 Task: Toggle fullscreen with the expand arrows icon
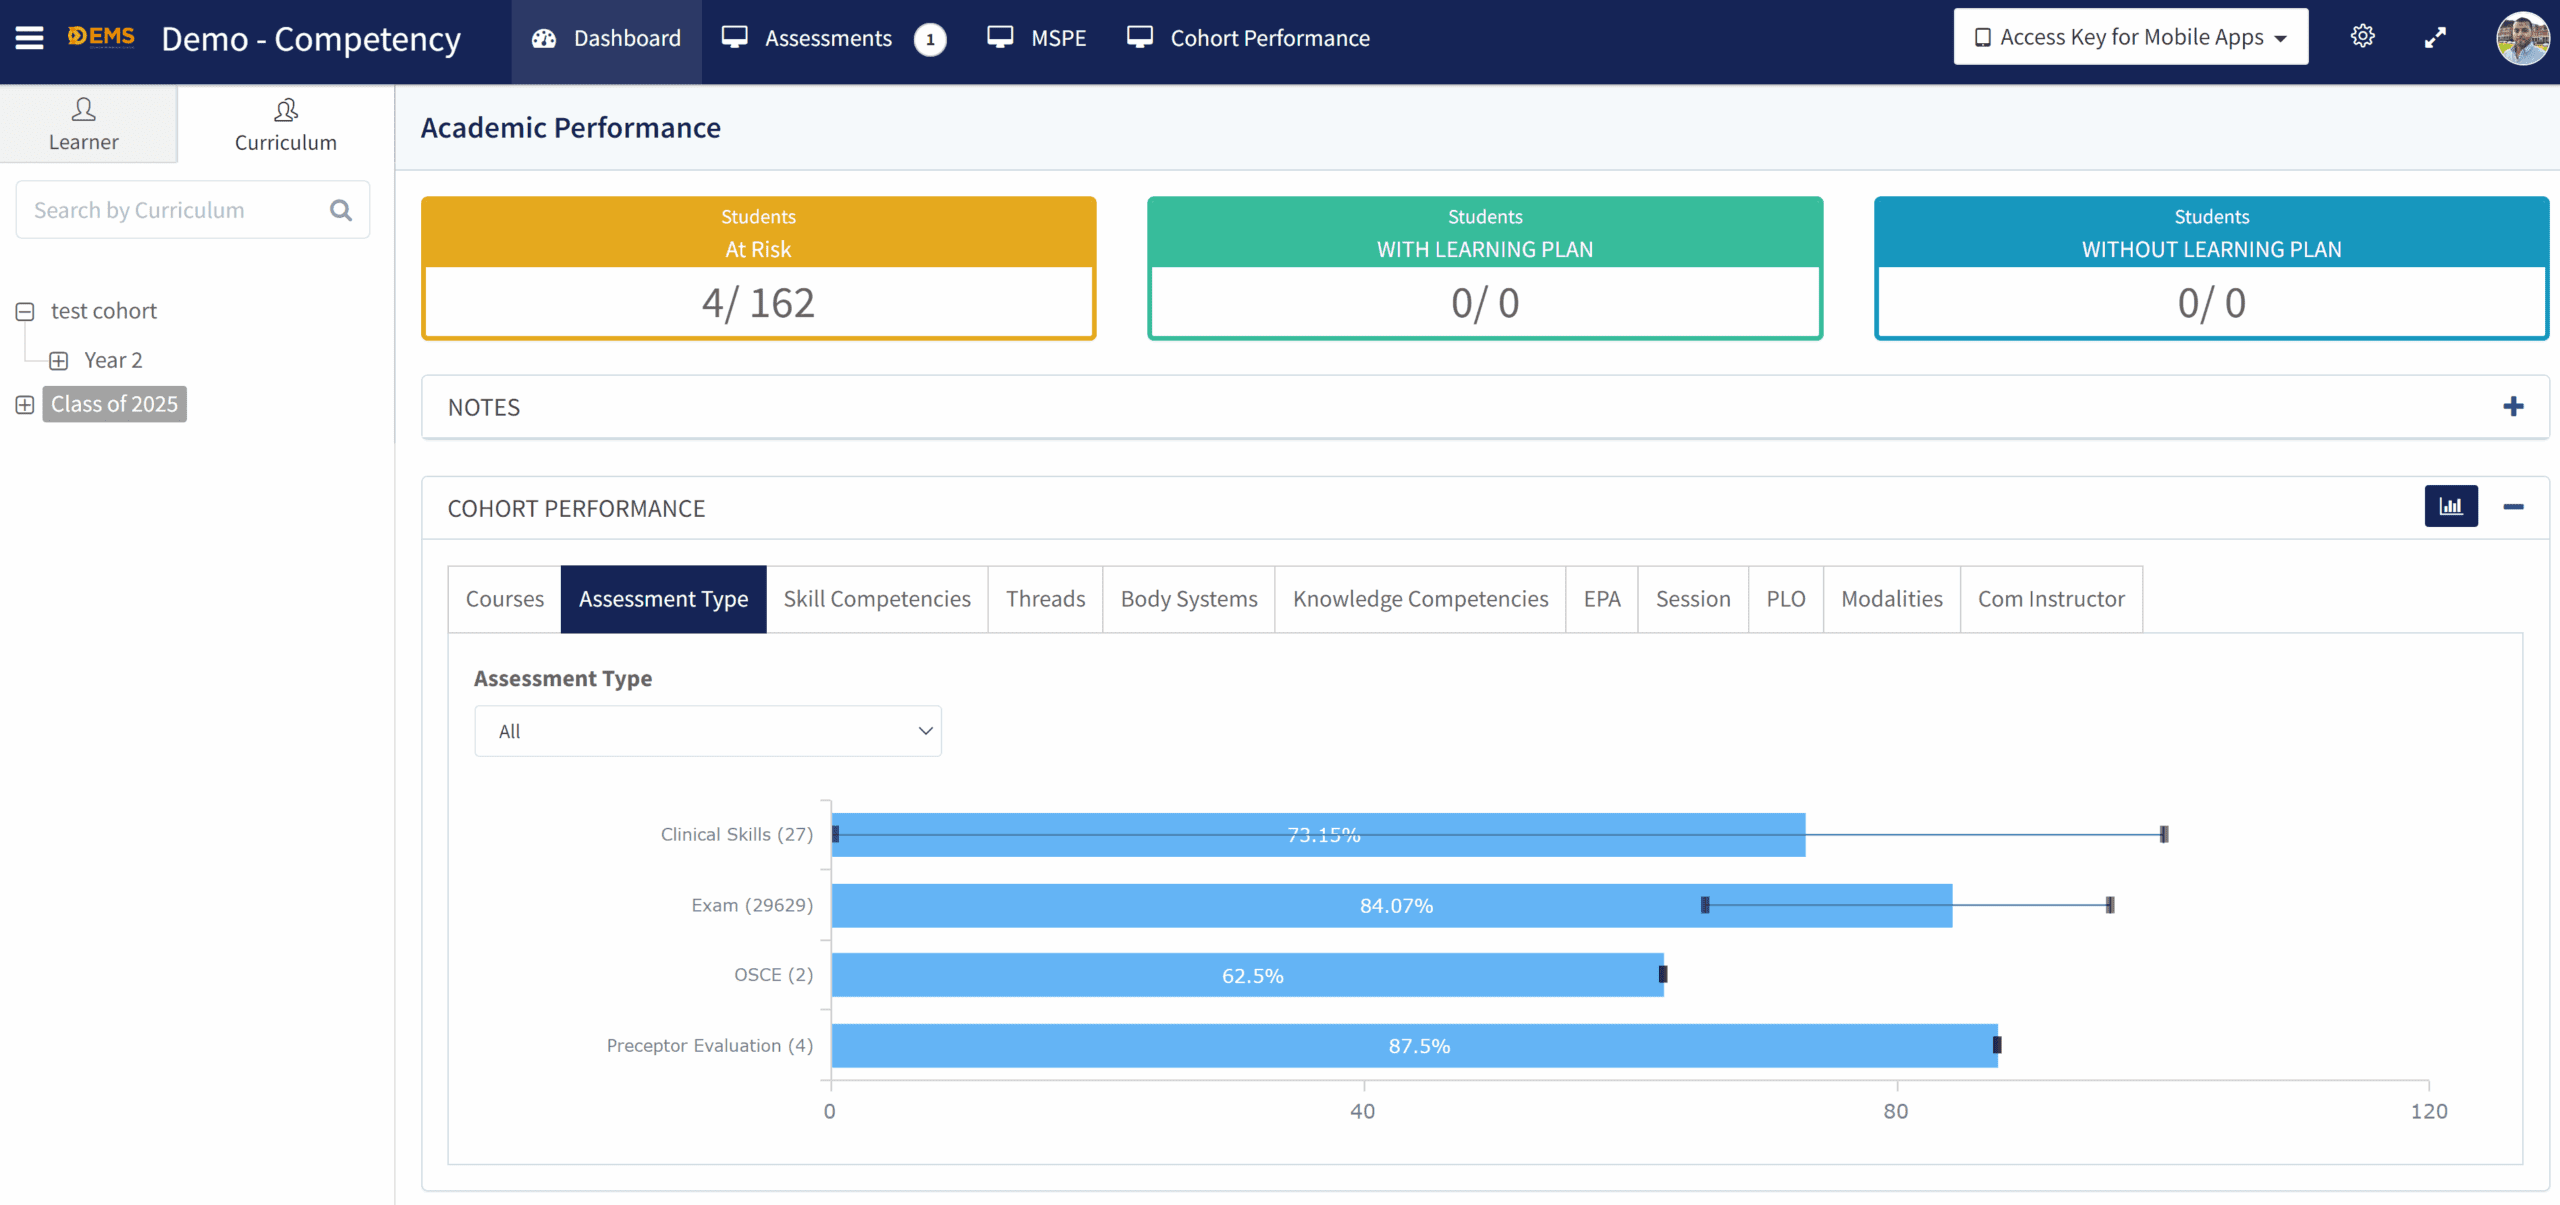click(2435, 38)
